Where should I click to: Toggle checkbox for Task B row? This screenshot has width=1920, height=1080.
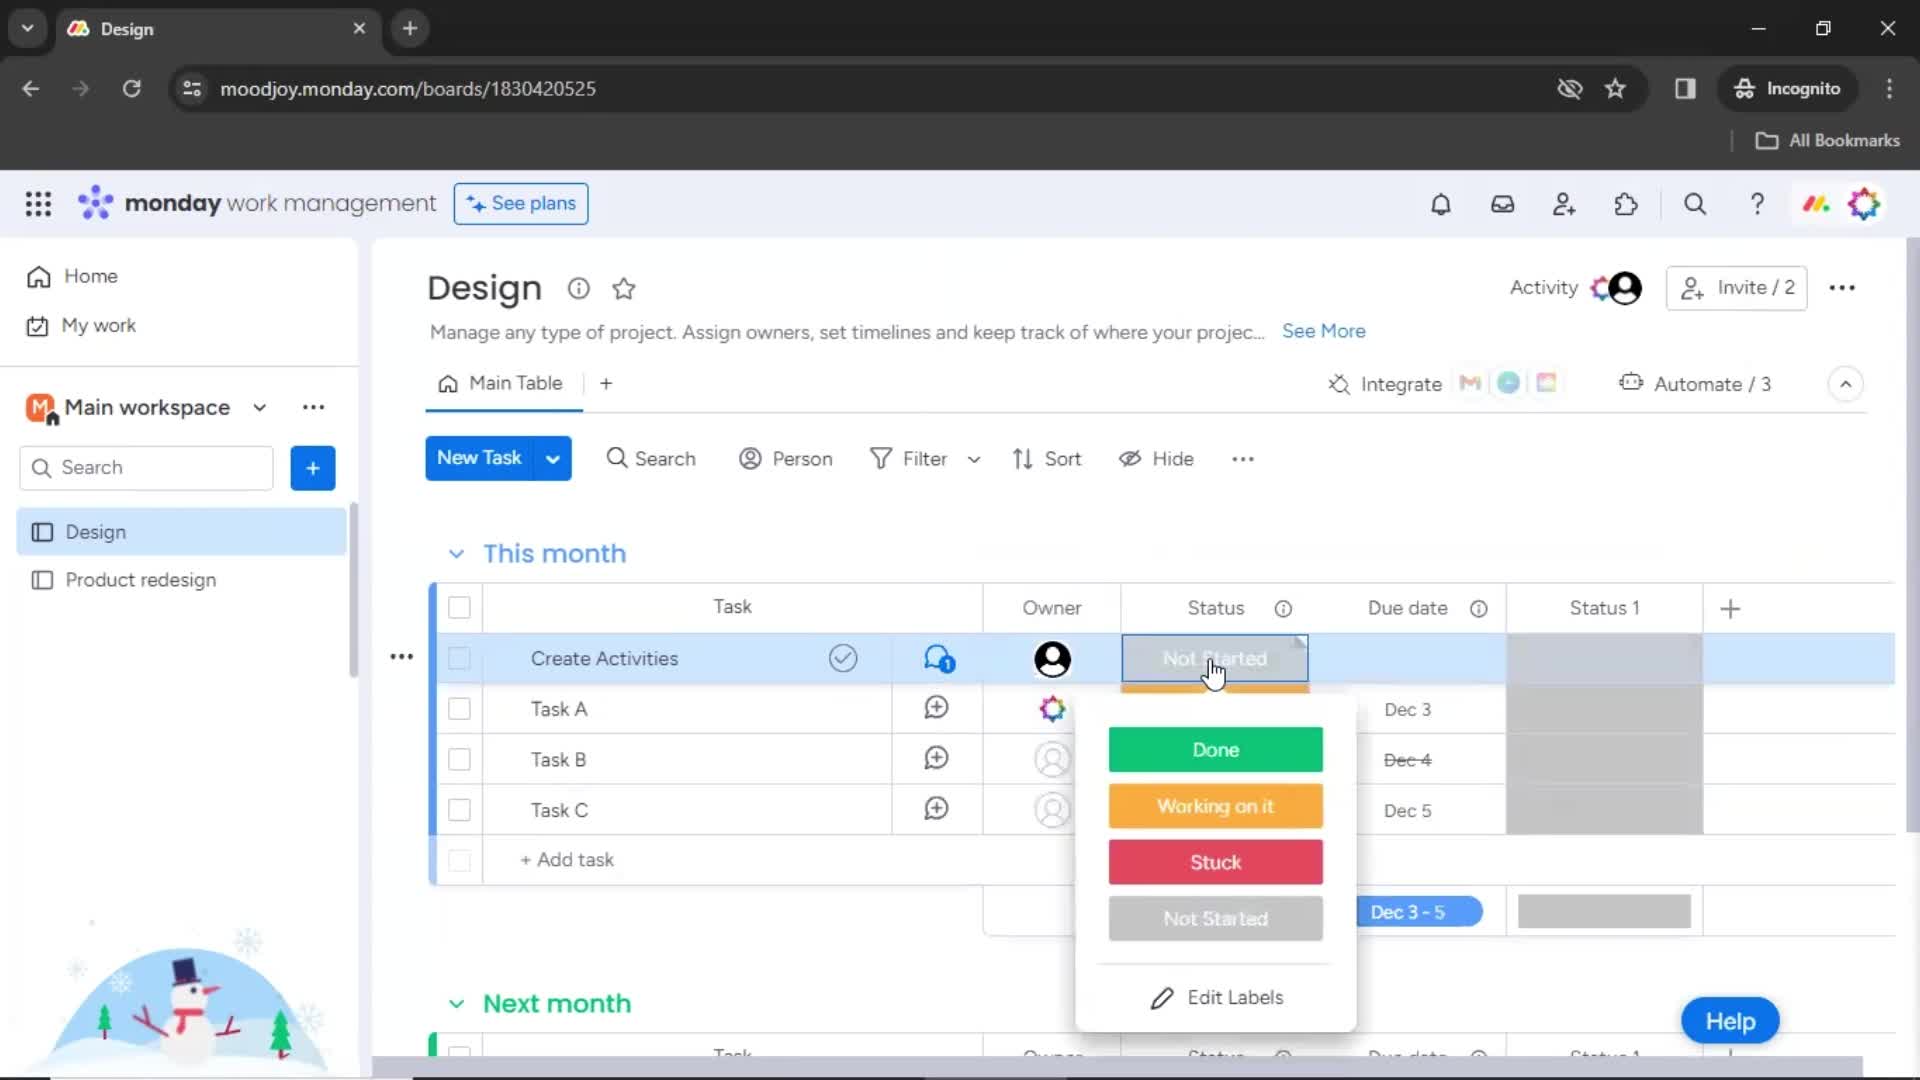click(x=459, y=758)
